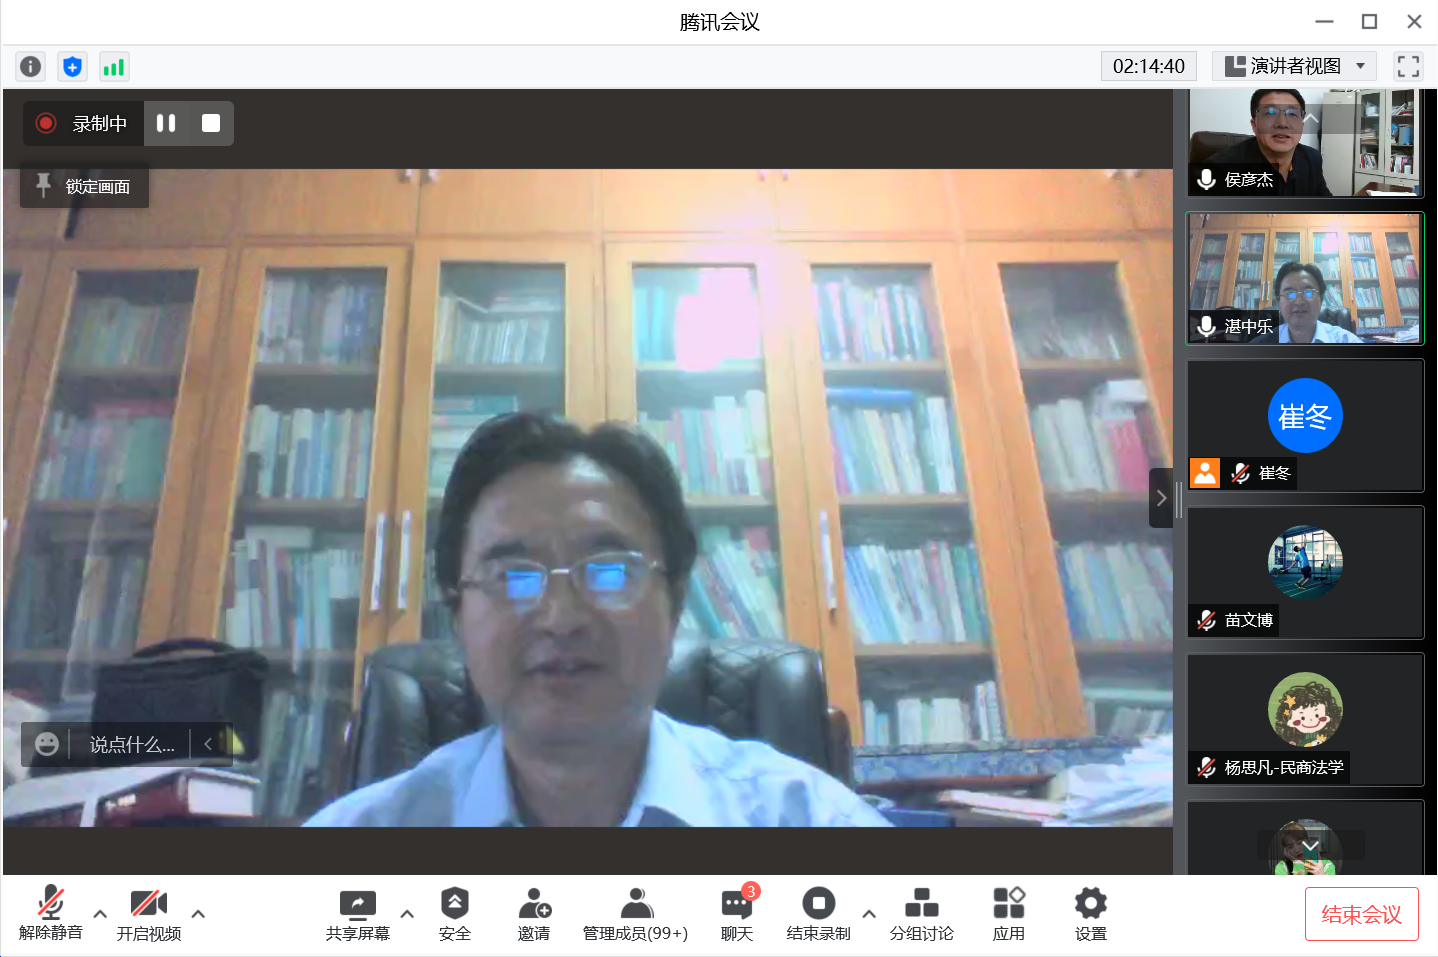The height and width of the screenshot is (957, 1438).
Task: Open the meeting info icon
Action: tap(31, 67)
